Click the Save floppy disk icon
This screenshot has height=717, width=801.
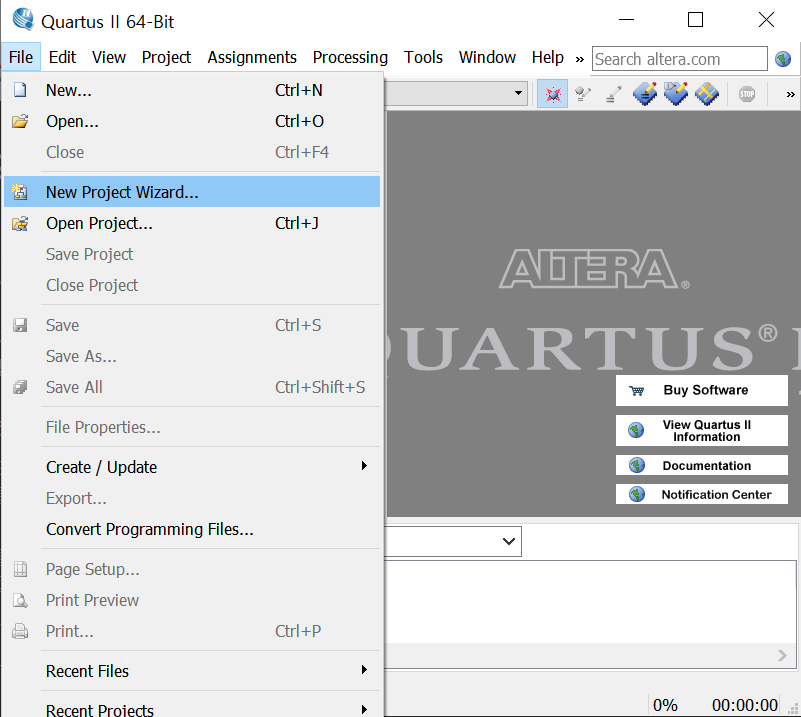click(x=20, y=325)
